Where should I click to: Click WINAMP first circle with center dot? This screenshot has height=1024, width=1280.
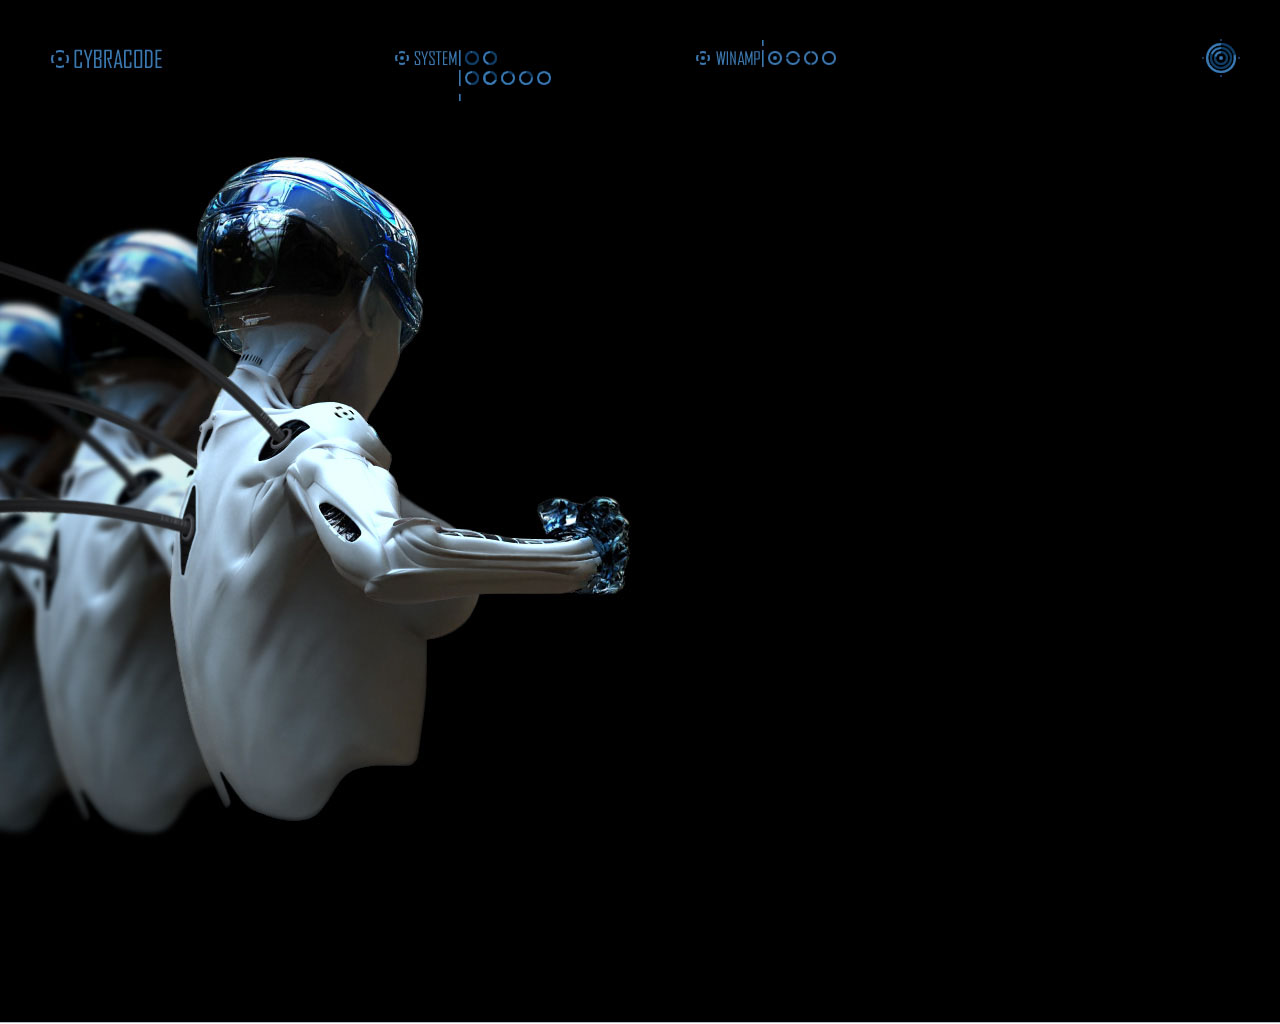click(775, 58)
